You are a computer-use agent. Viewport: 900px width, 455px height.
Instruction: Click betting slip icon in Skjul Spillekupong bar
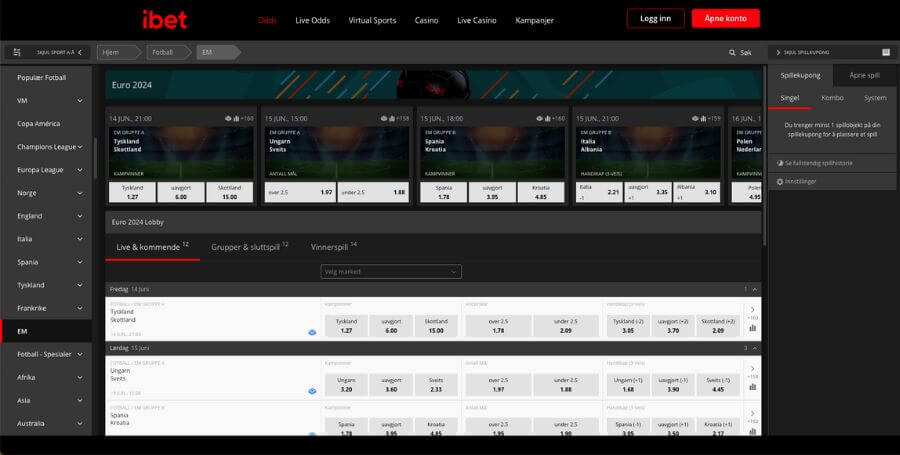click(x=885, y=52)
